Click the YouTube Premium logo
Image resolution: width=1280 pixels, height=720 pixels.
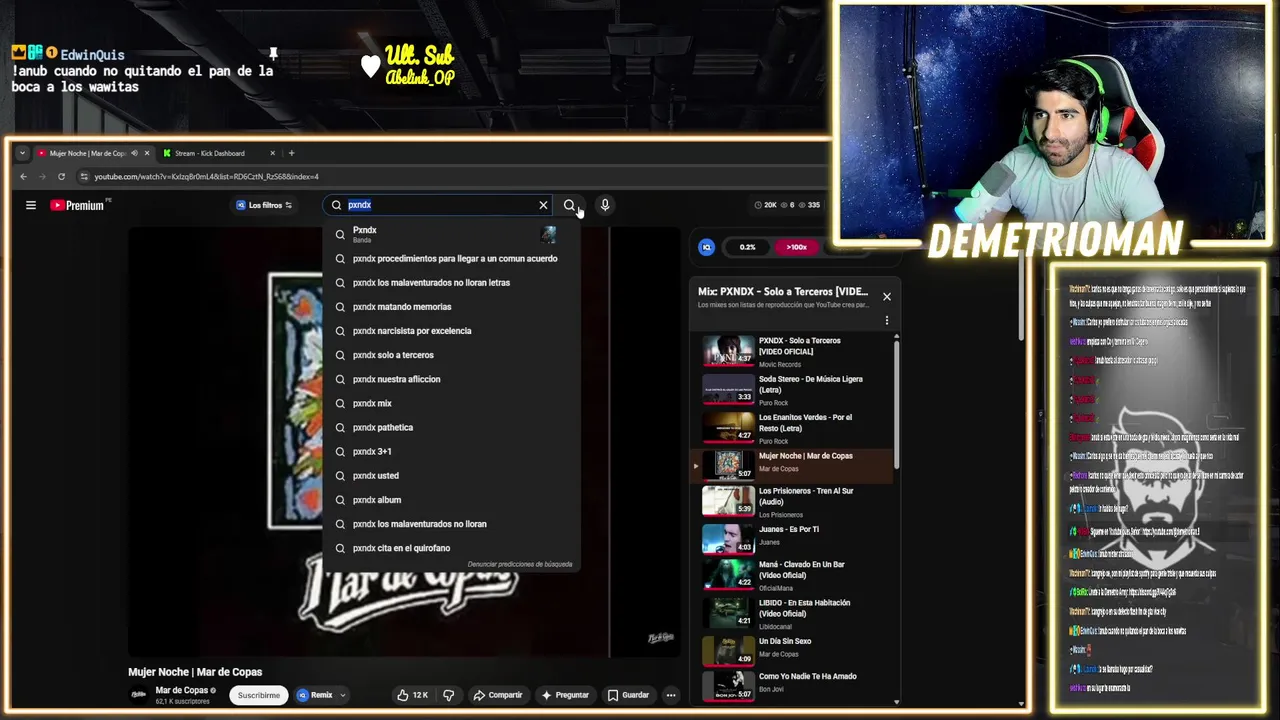coord(78,205)
